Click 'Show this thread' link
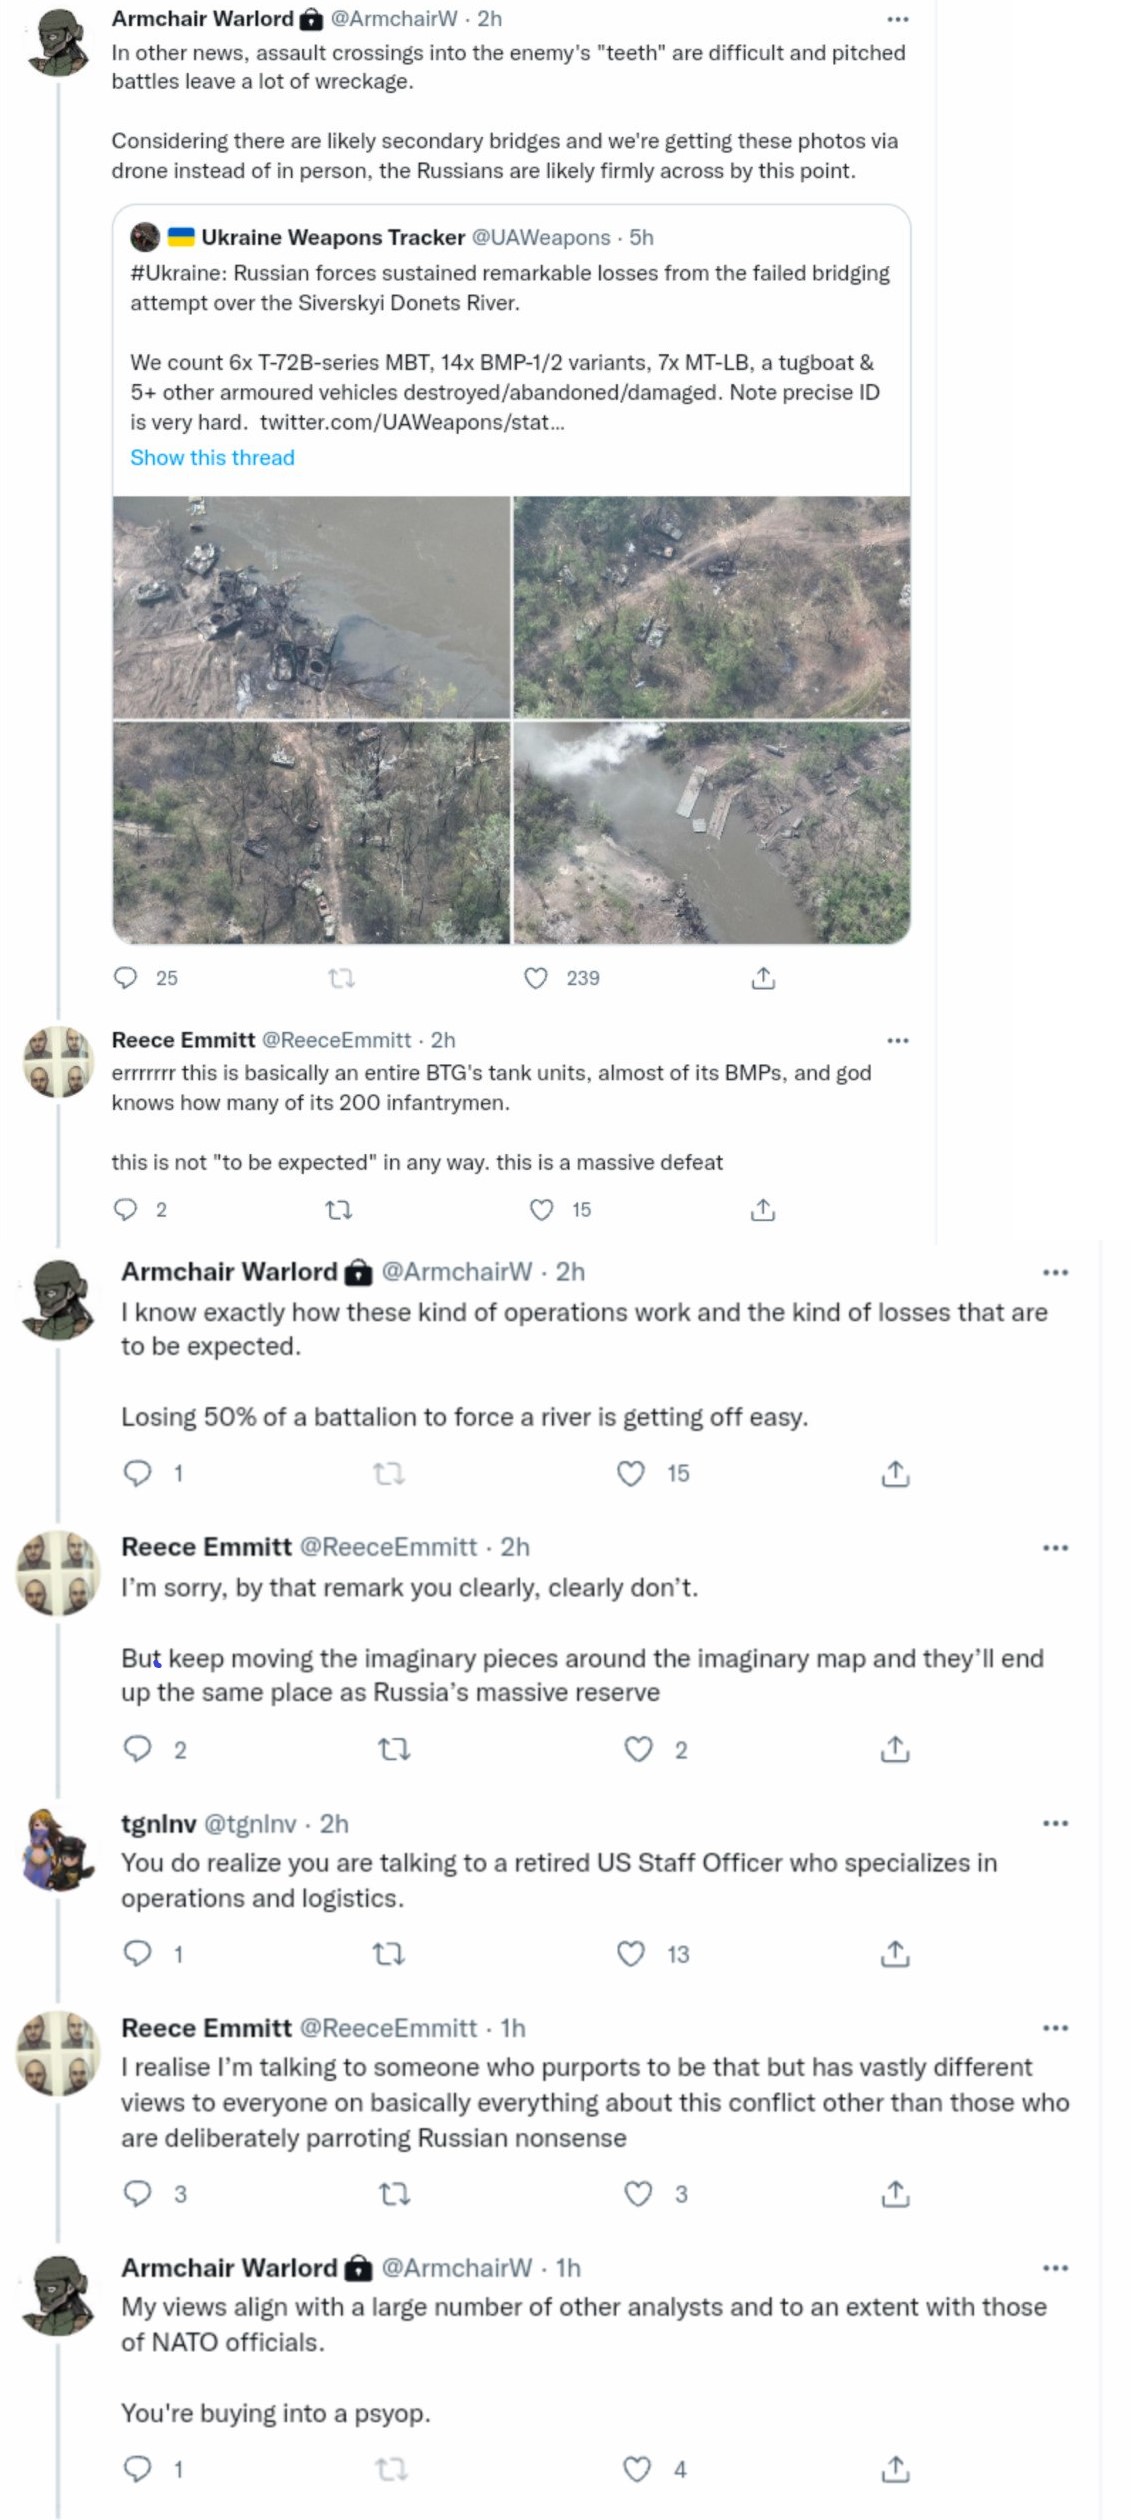The image size is (1131, 2520). coord(212,457)
